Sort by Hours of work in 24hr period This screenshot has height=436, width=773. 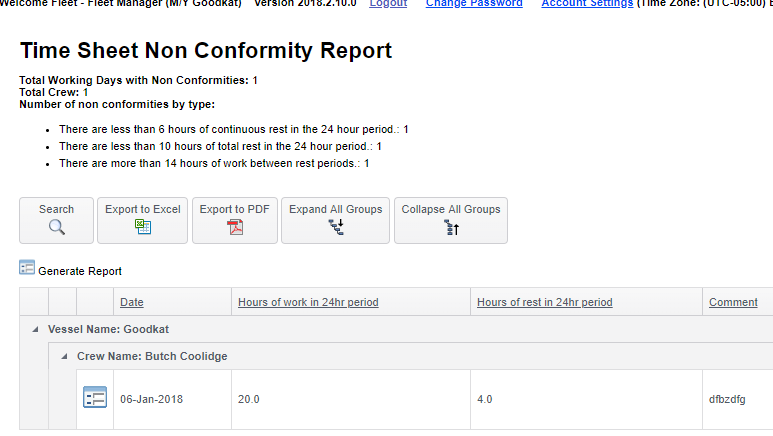pyautogui.click(x=308, y=302)
